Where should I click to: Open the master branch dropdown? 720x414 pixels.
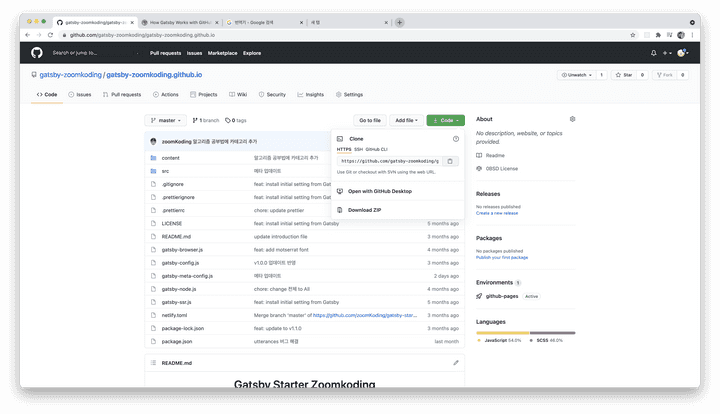tap(165, 120)
